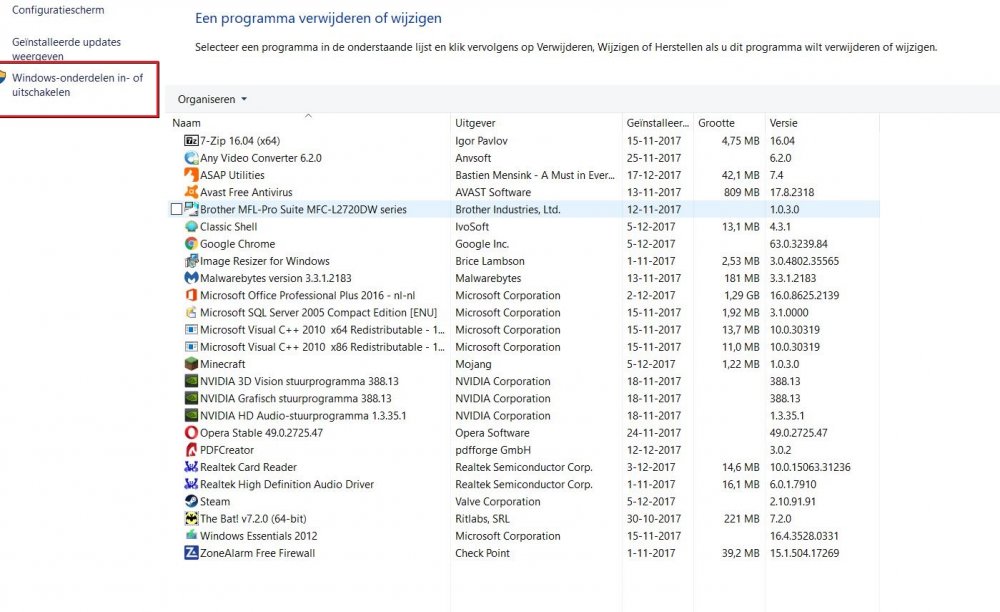Click publisher Igor Pavlov cell
The width and height of the screenshot is (1000, 612).
[x=481, y=140]
